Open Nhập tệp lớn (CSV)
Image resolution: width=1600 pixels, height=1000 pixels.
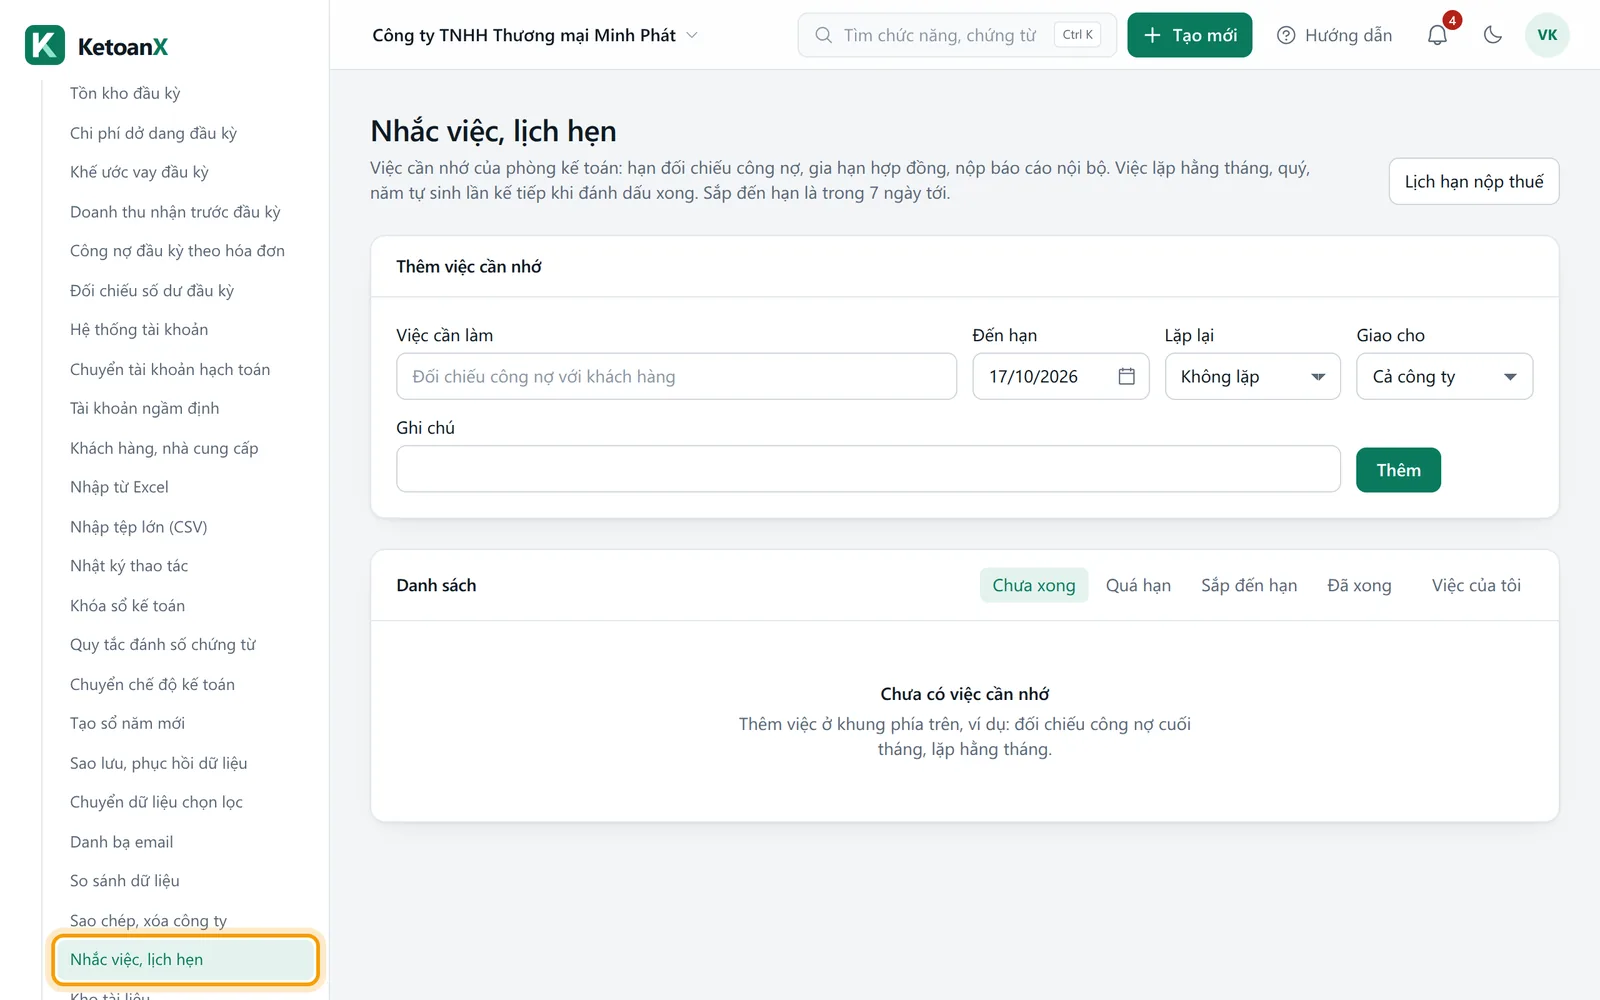[138, 527]
